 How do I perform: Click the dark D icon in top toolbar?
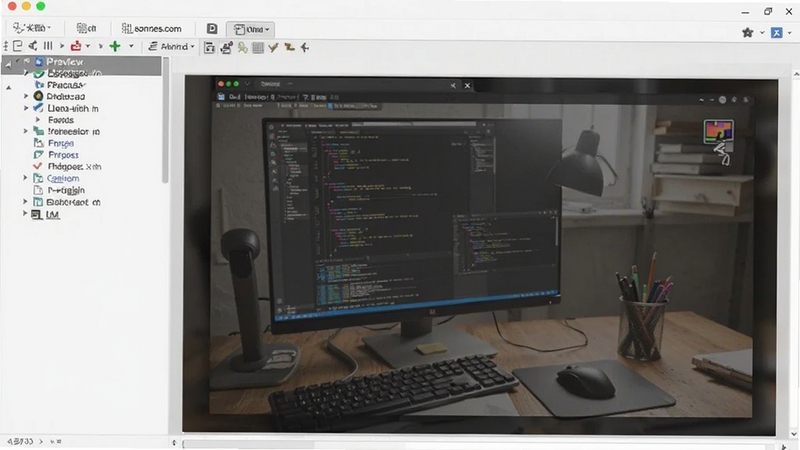pyautogui.click(x=212, y=29)
